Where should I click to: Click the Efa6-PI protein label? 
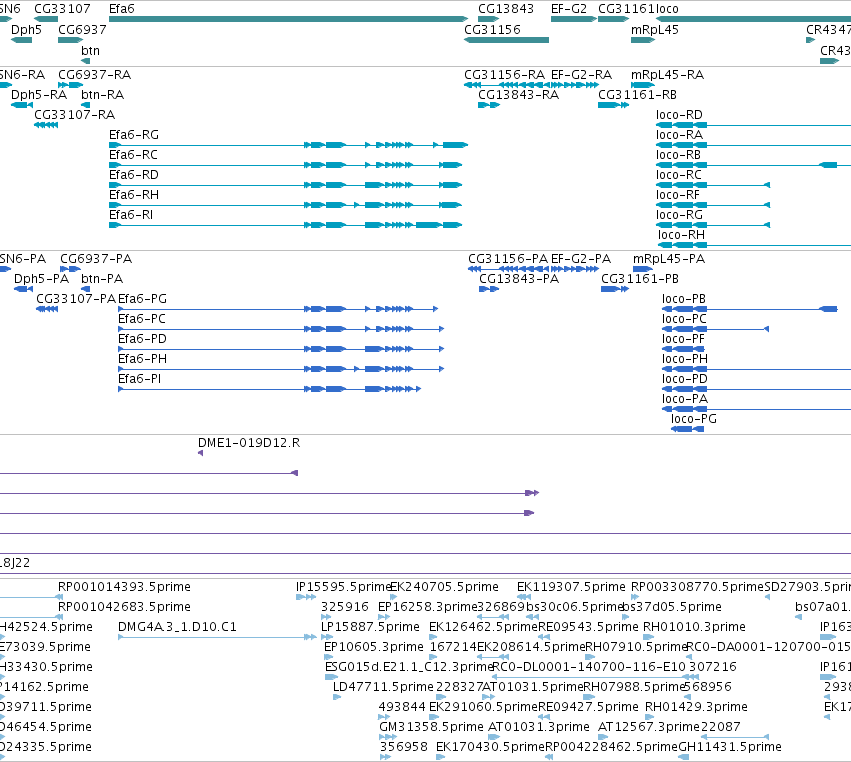pos(139,378)
